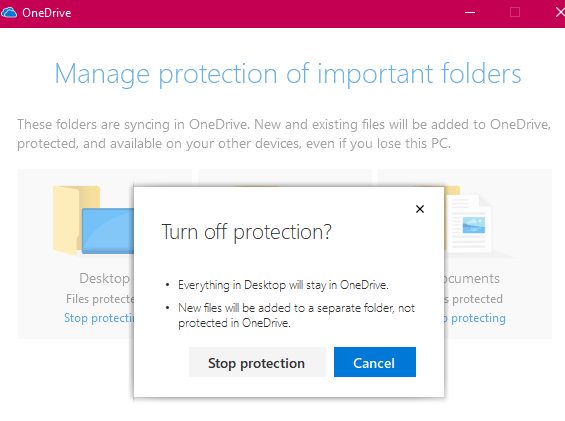
Task: Click the Manage protection of important folders heading
Action: tap(288, 74)
